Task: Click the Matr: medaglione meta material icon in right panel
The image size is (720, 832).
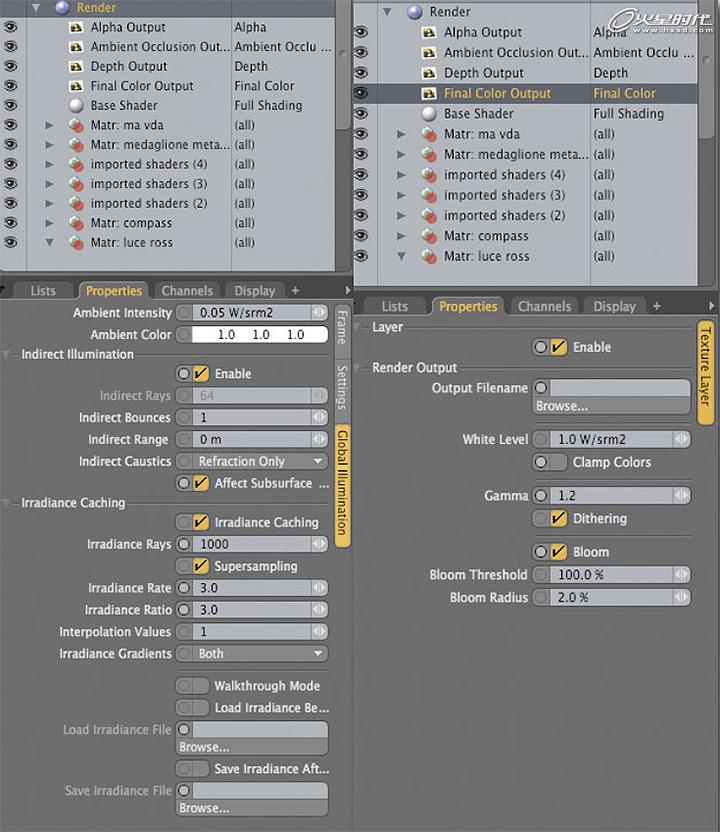Action: tap(429, 155)
